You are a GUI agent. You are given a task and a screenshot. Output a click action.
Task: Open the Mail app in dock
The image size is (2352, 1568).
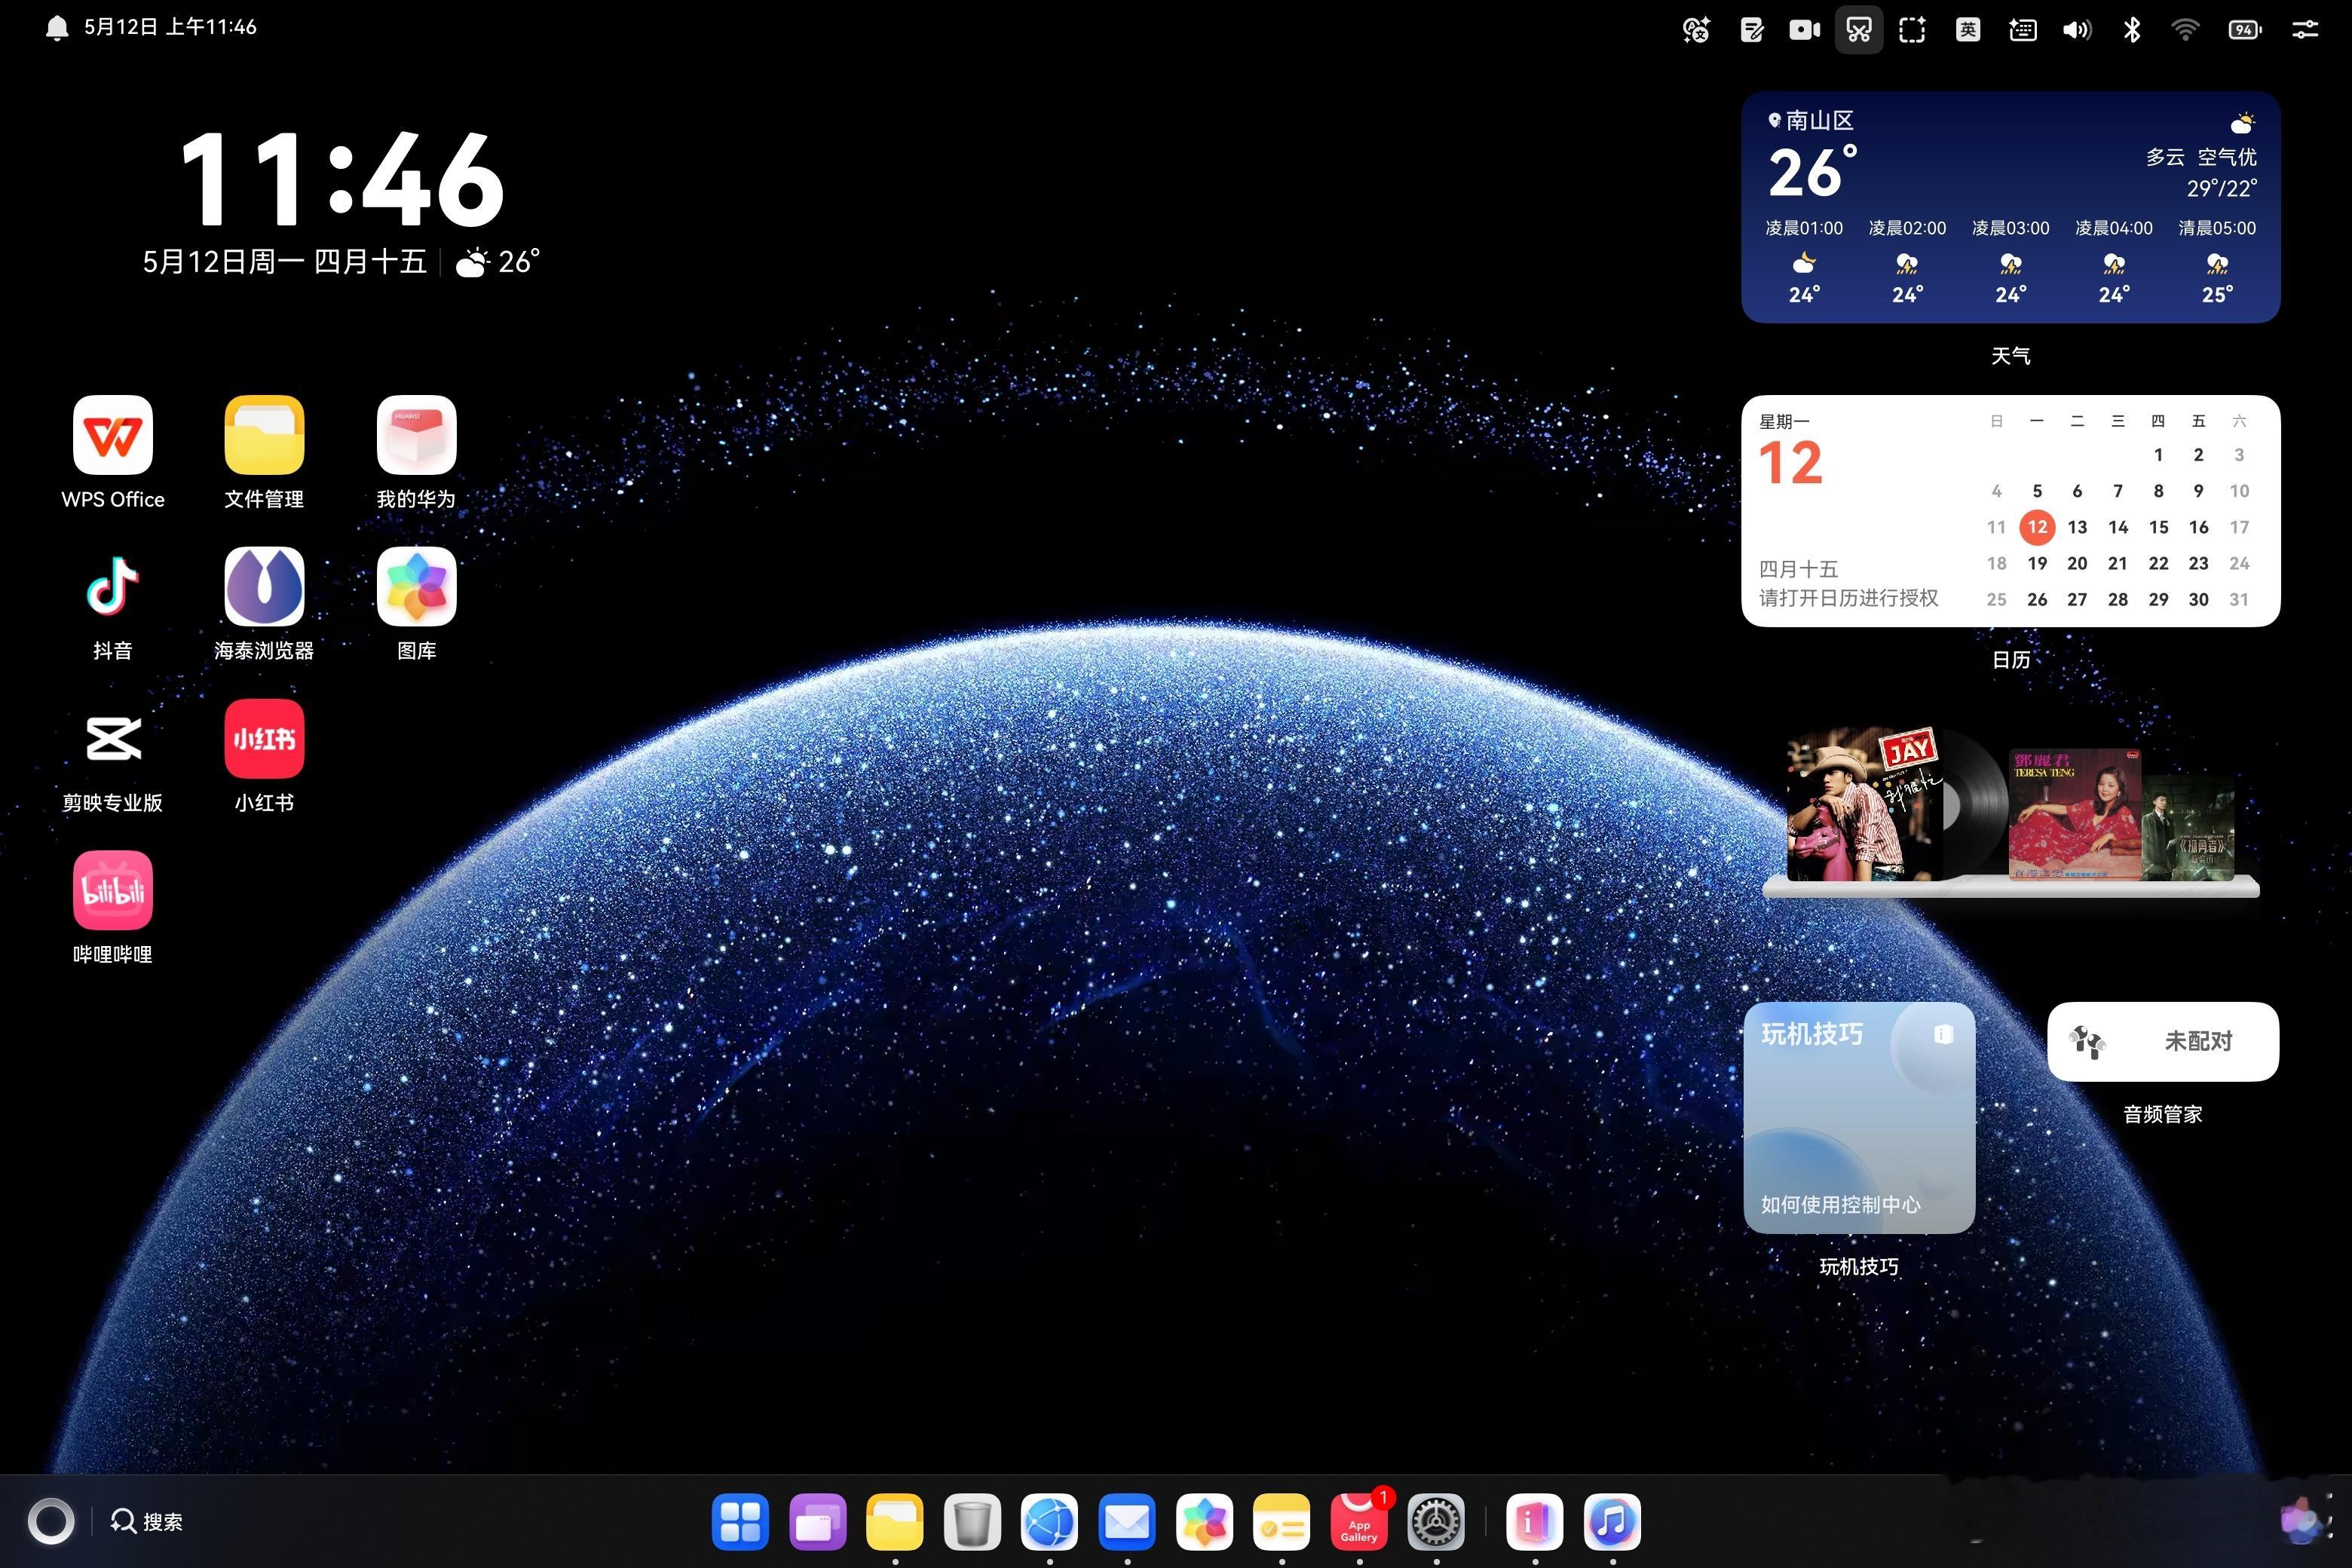coord(1127,1522)
